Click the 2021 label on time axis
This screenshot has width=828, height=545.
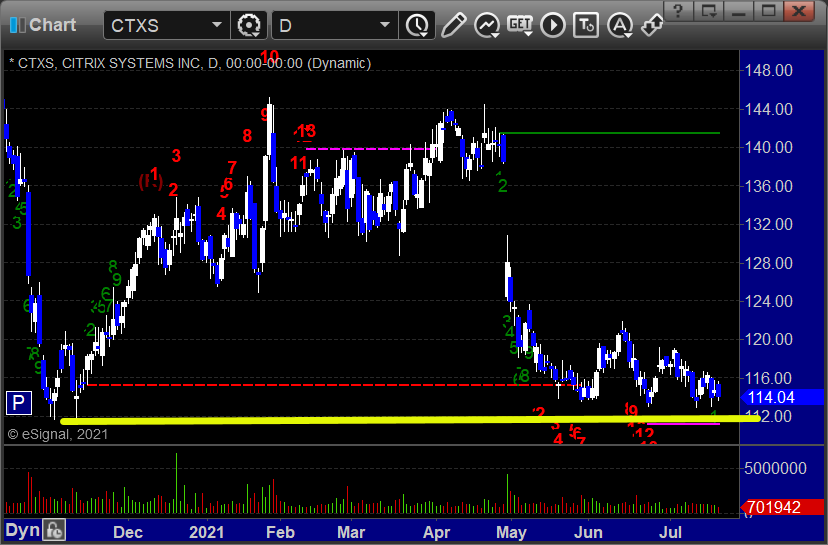pos(206,532)
